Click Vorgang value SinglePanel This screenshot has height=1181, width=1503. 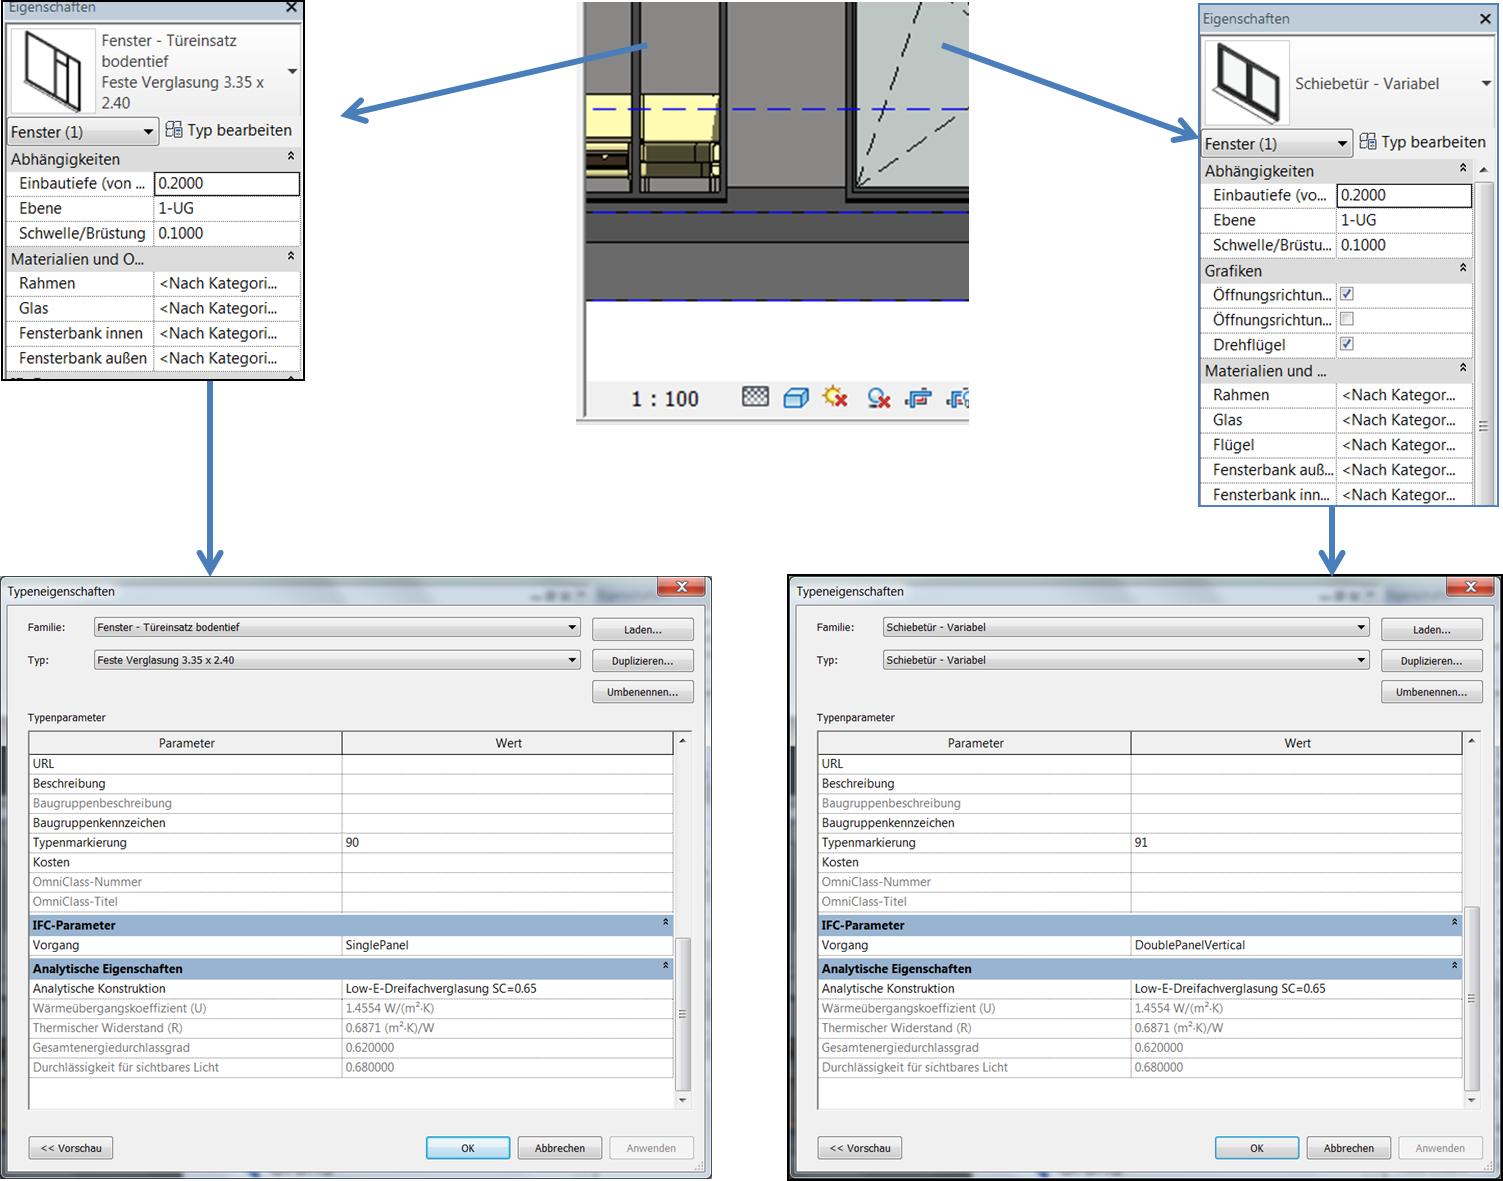point(508,945)
